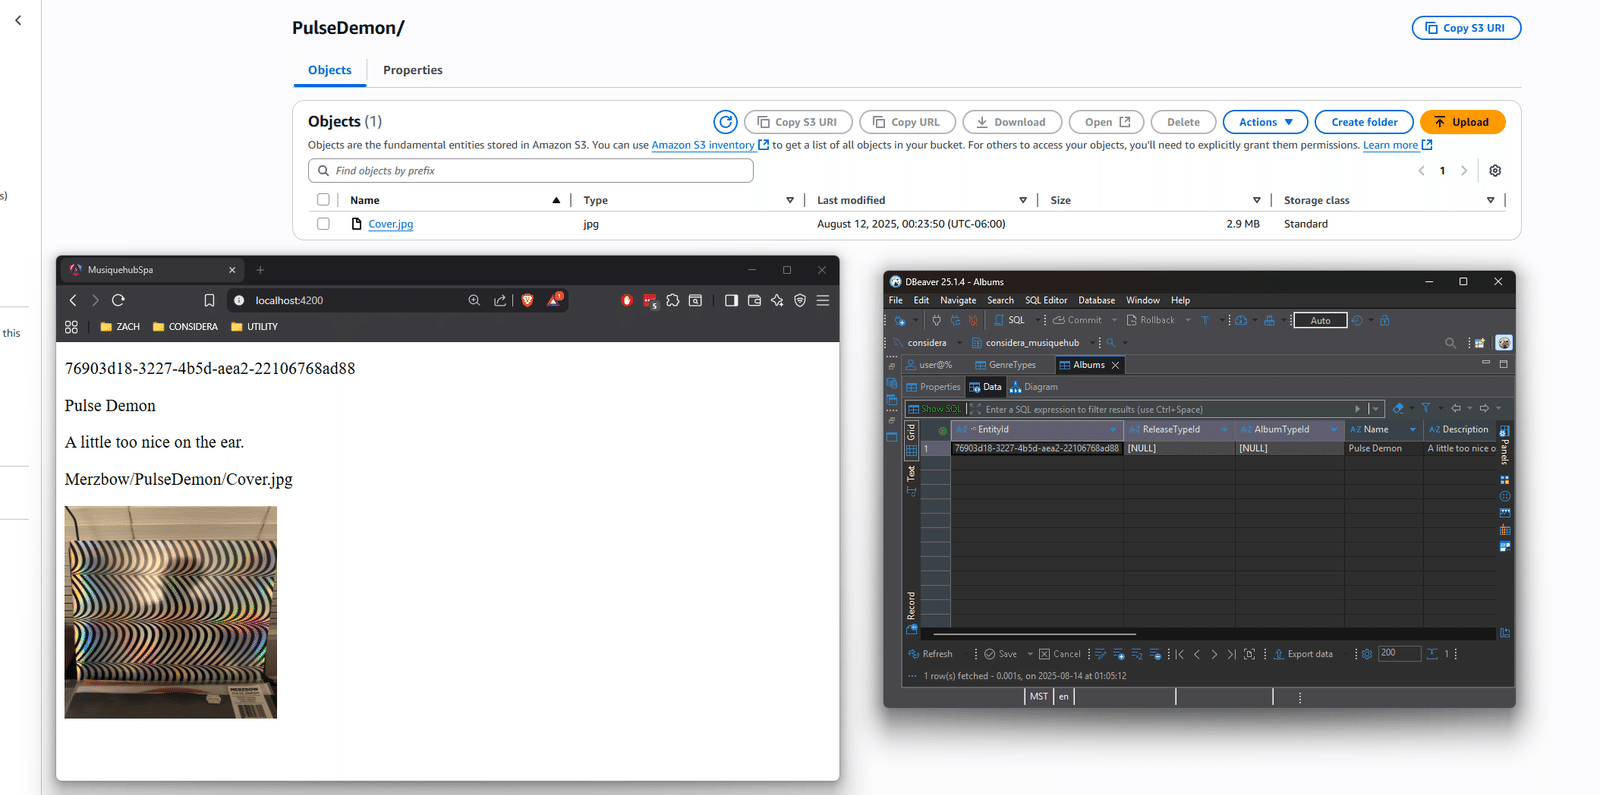Click the Share icon in browser address bar
This screenshot has height=795, width=1600.
pos(500,300)
